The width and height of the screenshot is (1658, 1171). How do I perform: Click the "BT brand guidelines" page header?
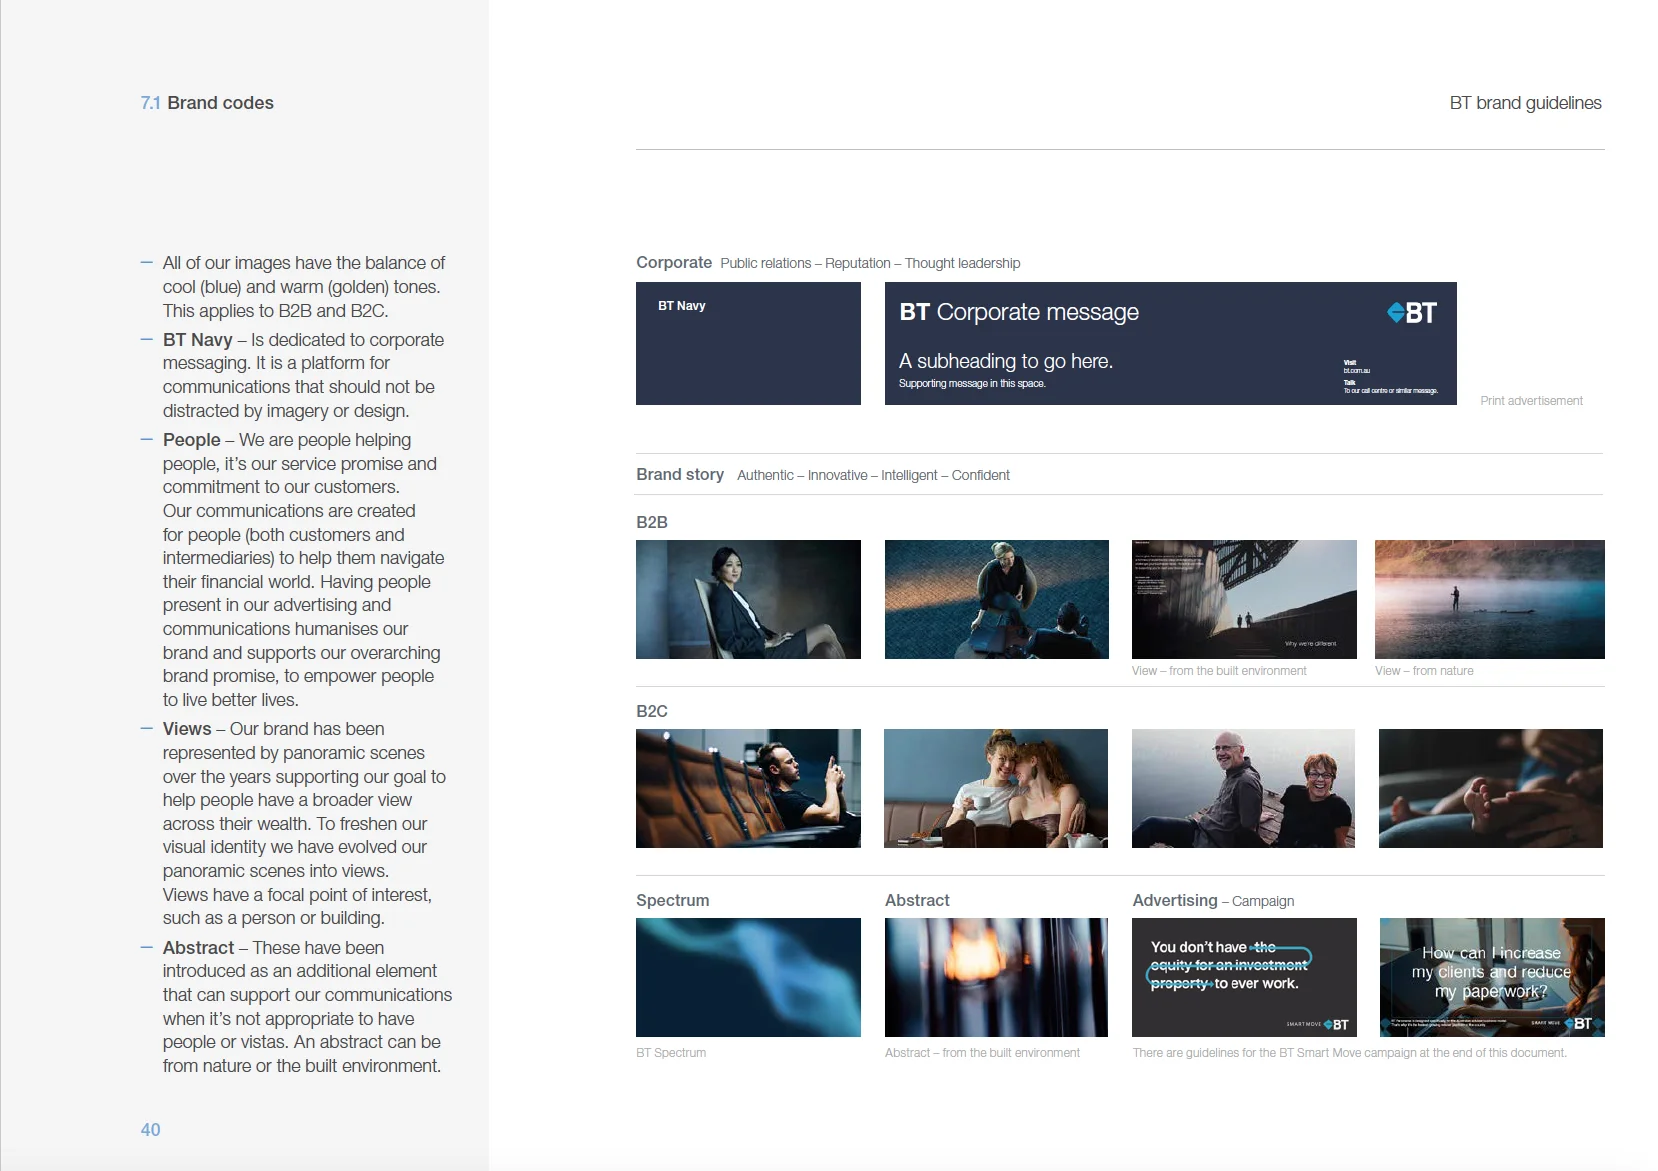click(x=1525, y=103)
